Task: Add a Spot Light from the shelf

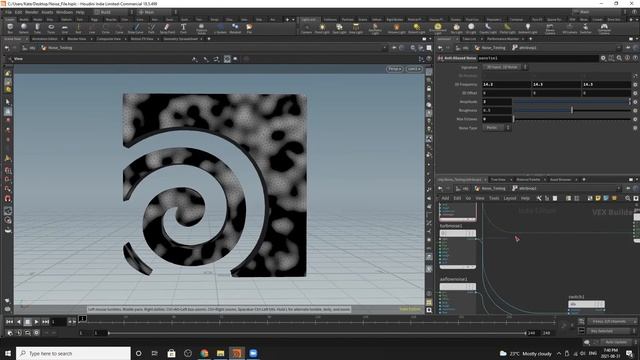Action: pos(339,28)
